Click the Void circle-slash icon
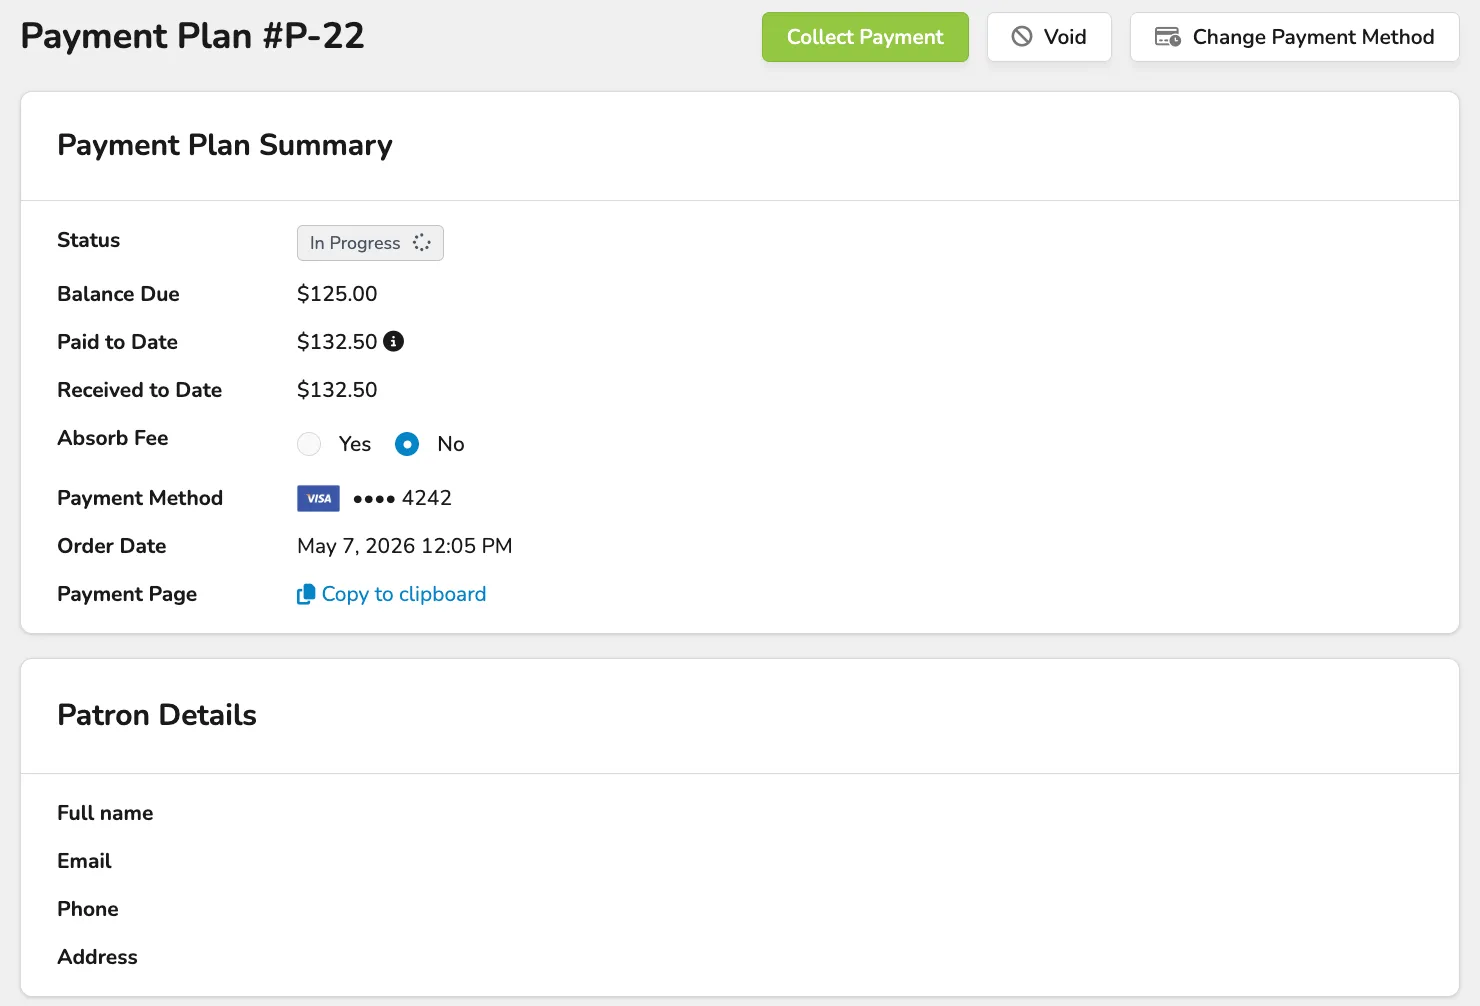Image resolution: width=1480 pixels, height=1006 pixels. point(1022,37)
